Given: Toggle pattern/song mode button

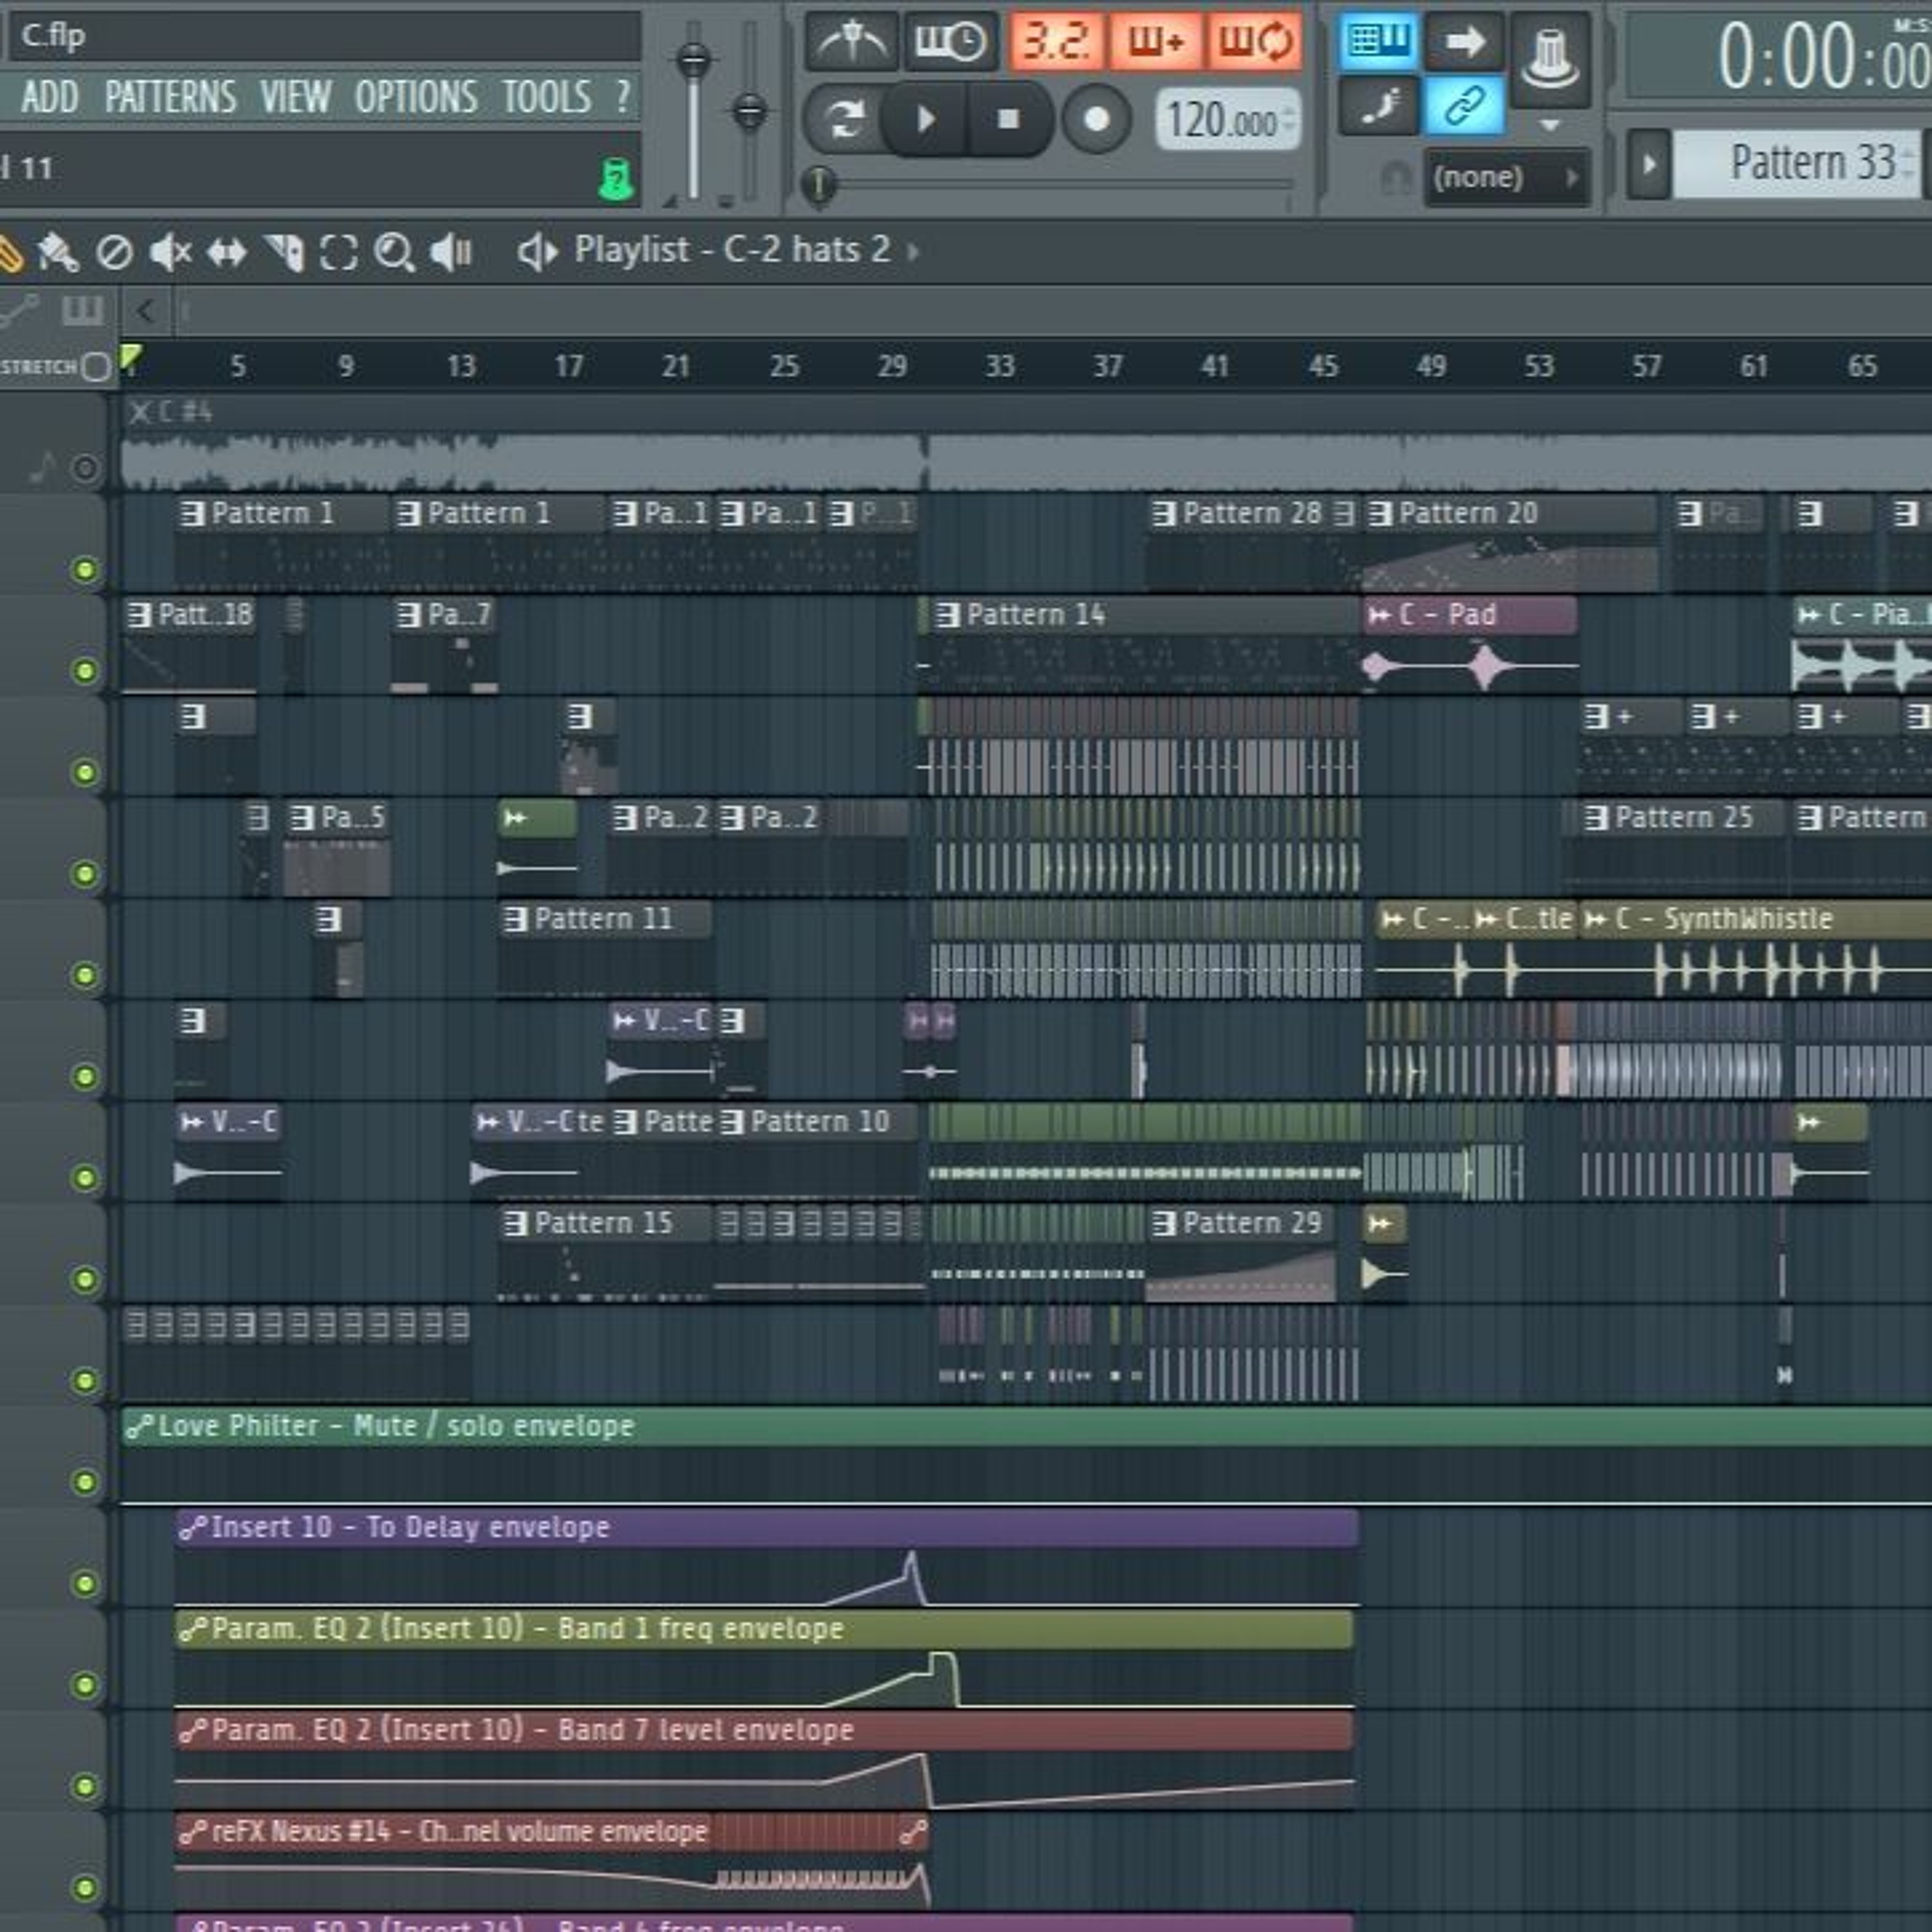Looking at the screenshot, I should click(x=844, y=120).
